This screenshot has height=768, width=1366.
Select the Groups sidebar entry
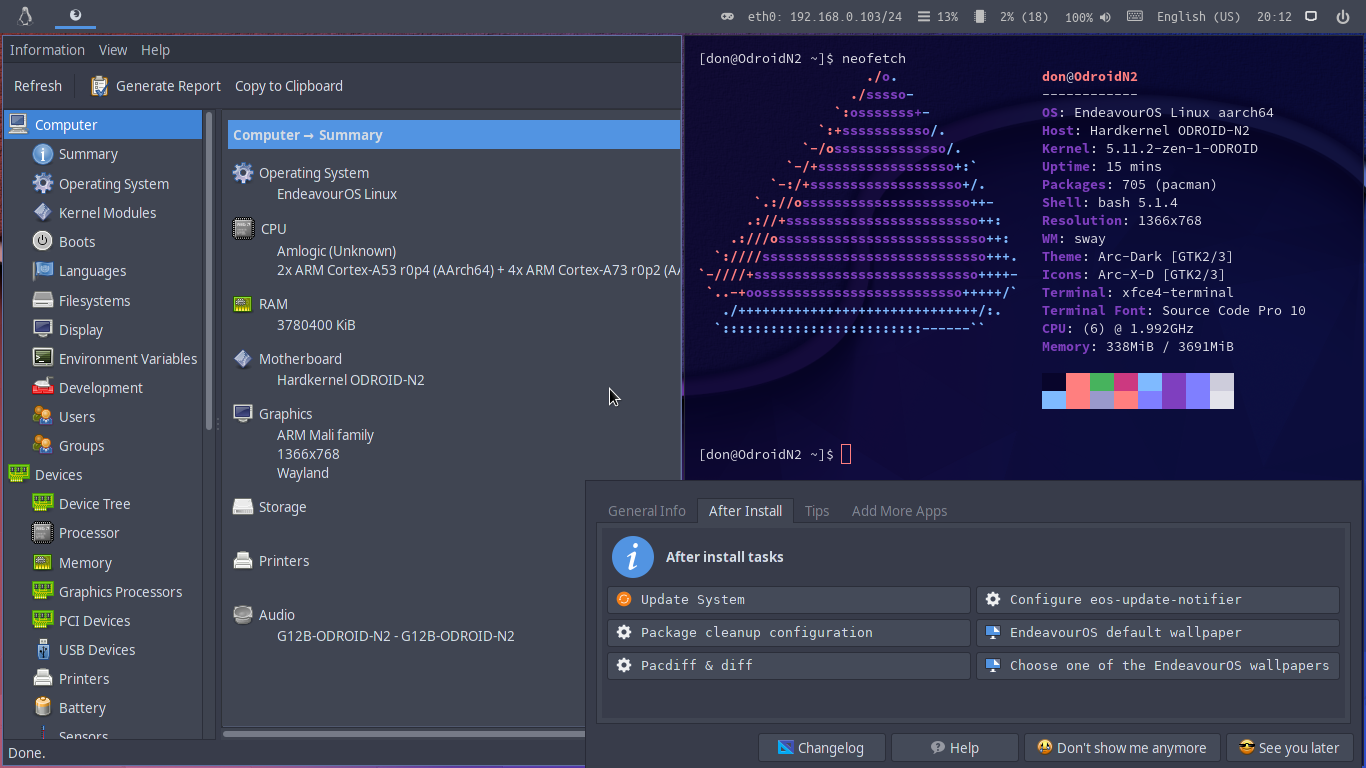point(81,445)
